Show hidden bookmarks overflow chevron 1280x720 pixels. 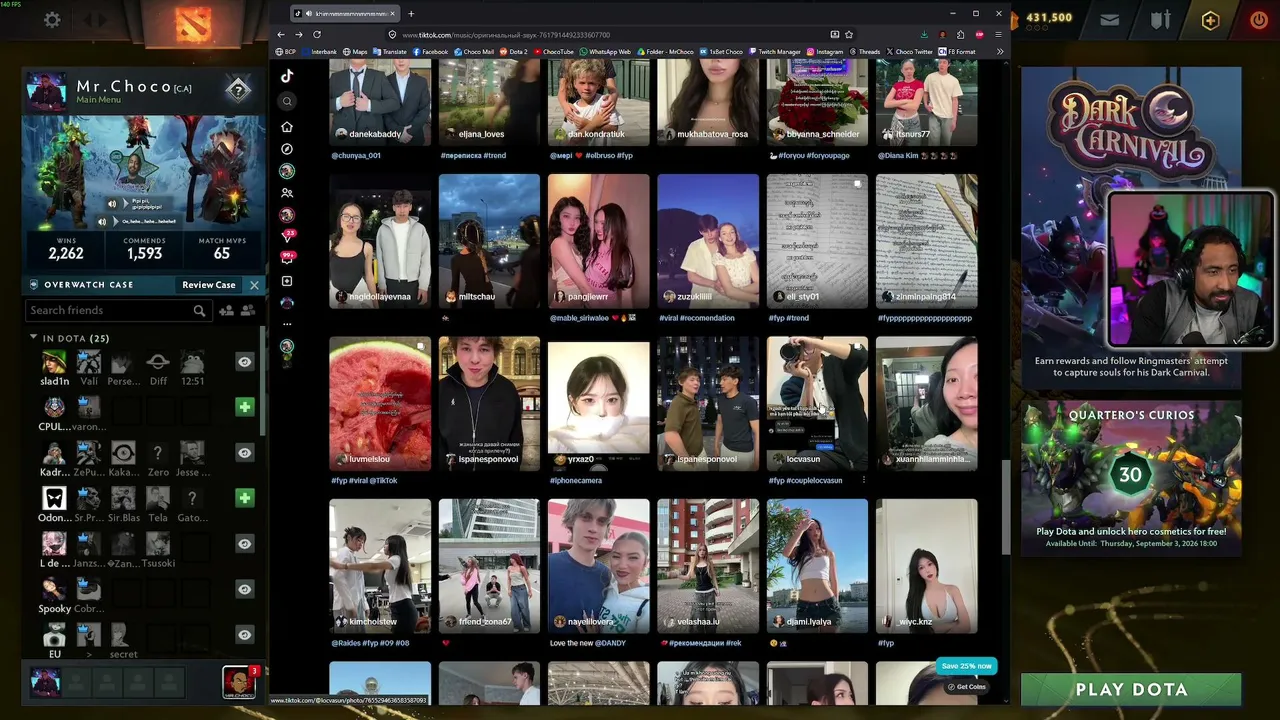click(x=999, y=52)
